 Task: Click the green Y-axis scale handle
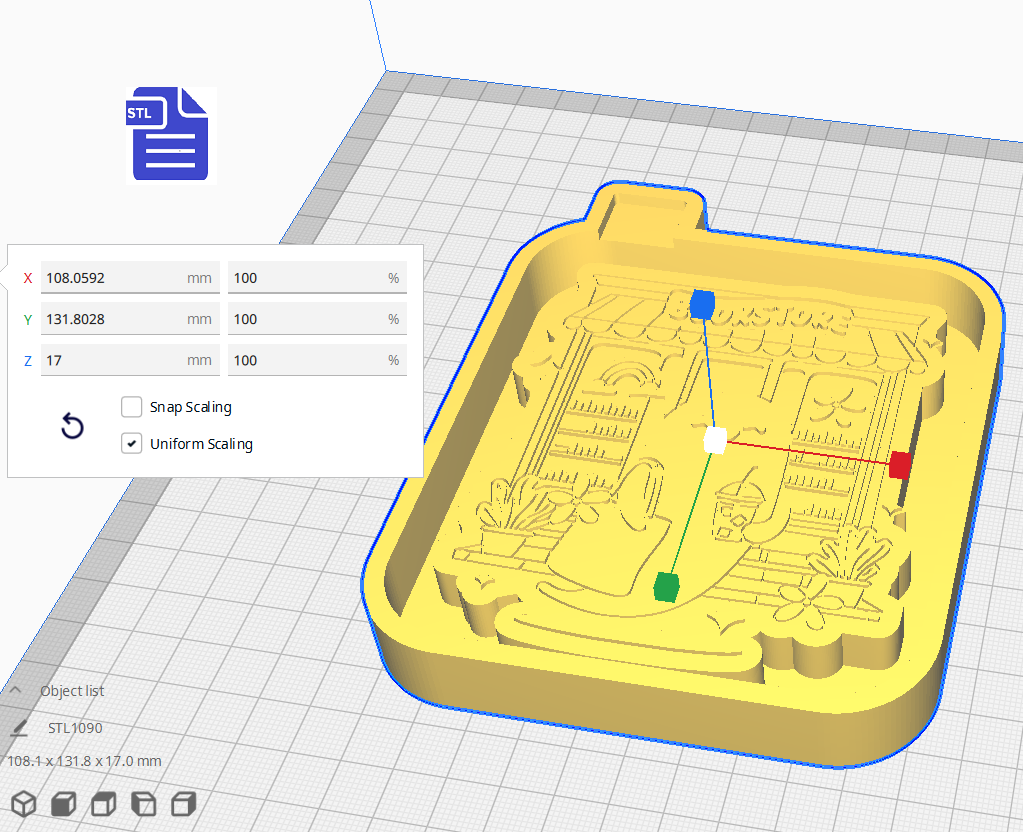[x=664, y=588]
